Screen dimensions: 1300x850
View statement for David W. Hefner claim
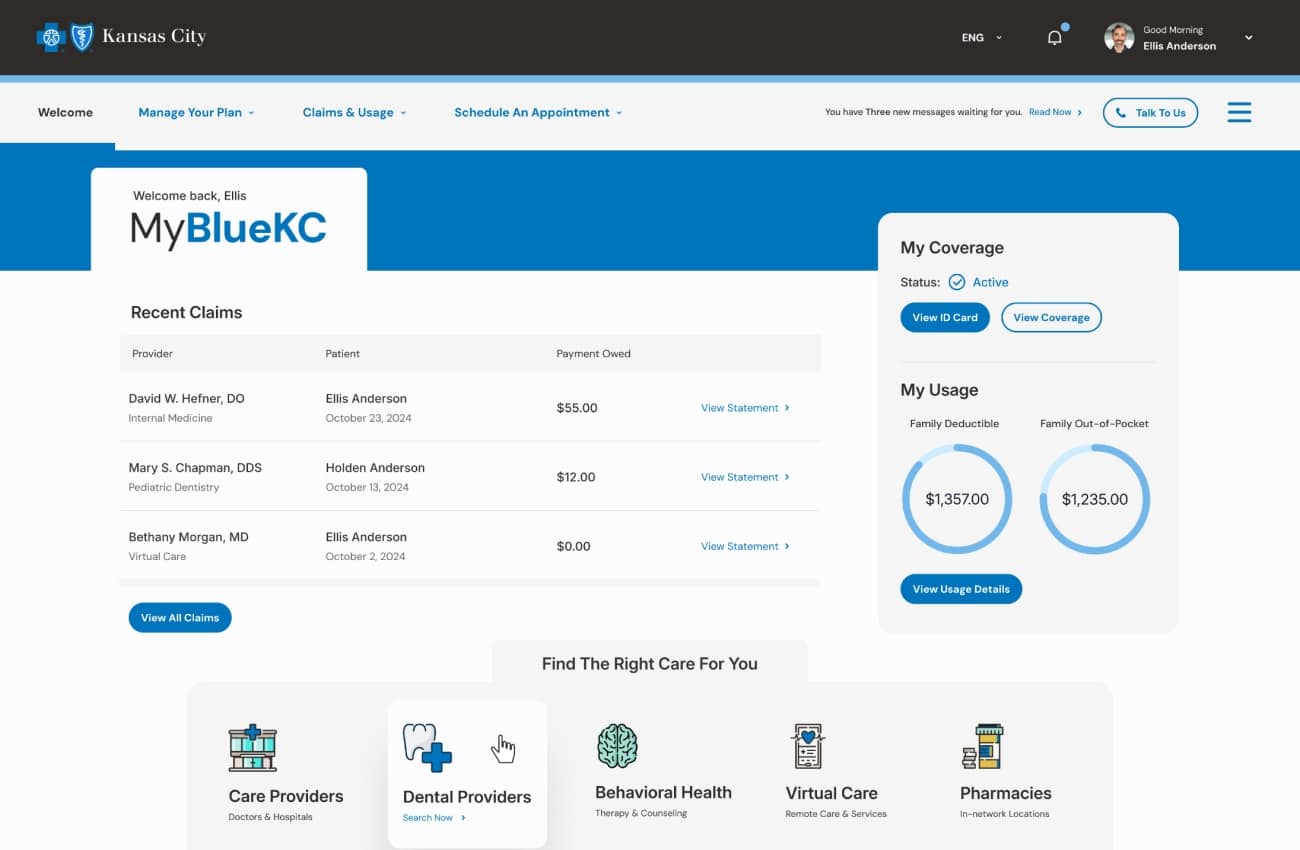[x=745, y=408]
